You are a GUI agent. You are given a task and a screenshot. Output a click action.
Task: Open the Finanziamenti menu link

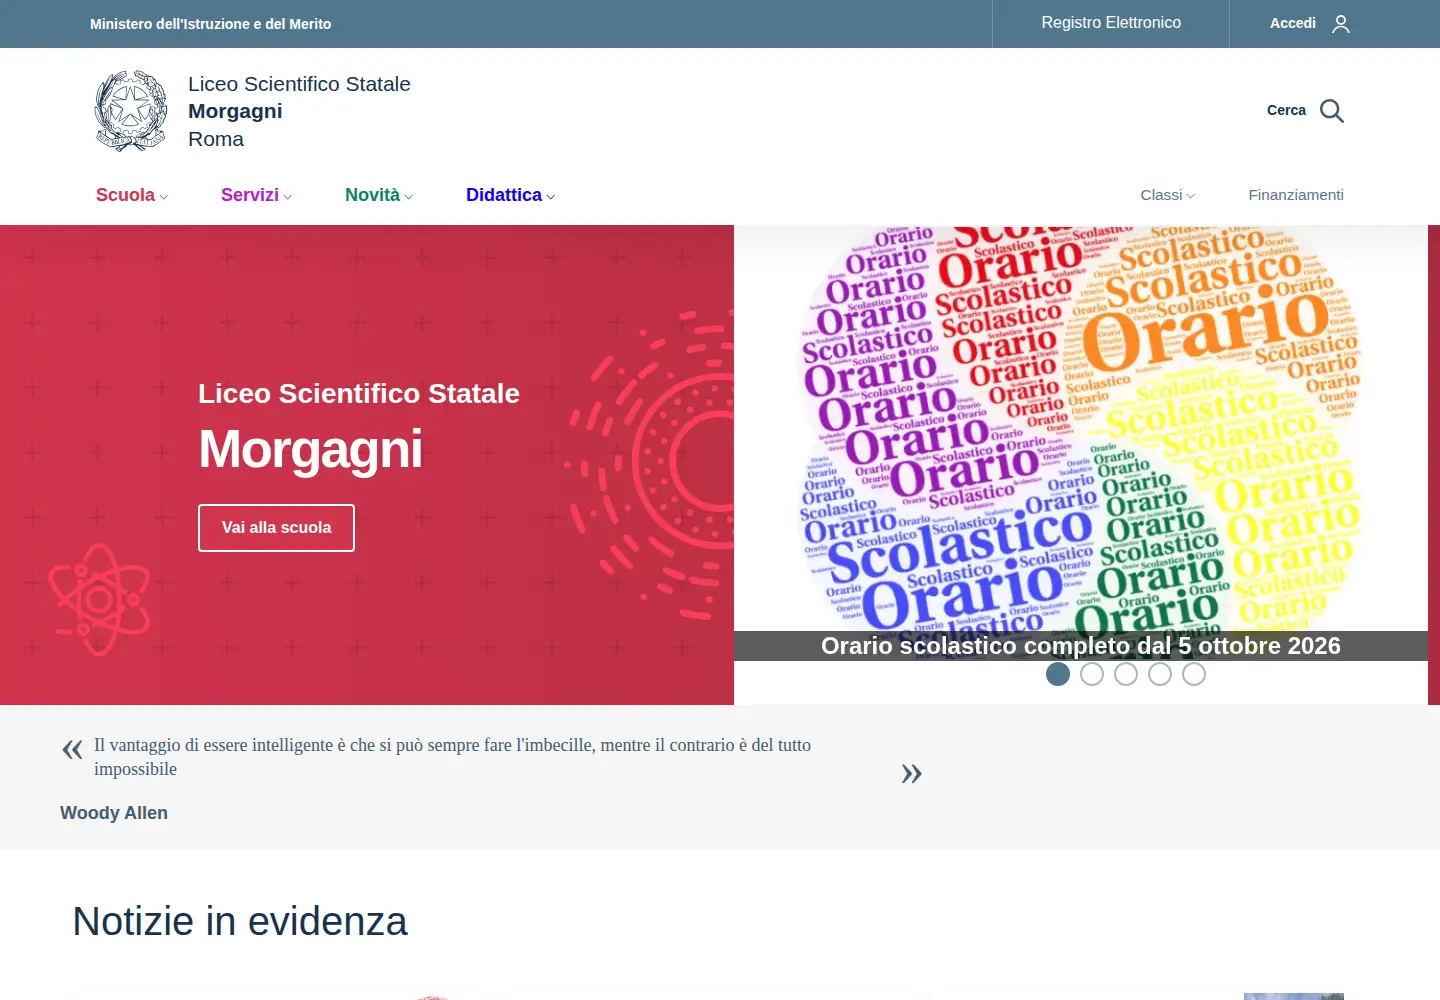tap(1296, 195)
